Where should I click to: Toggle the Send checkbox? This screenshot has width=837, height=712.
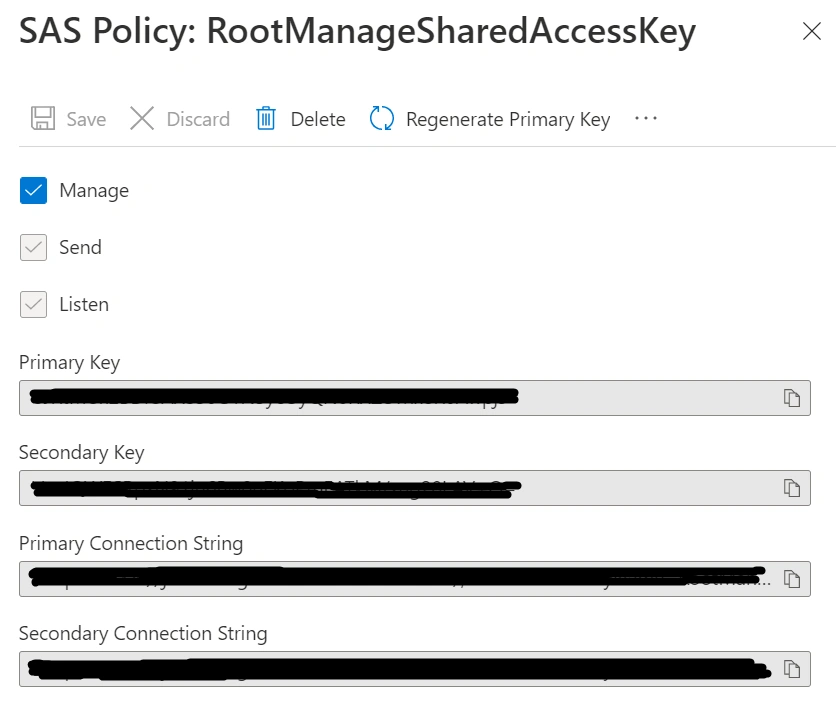coord(33,248)
